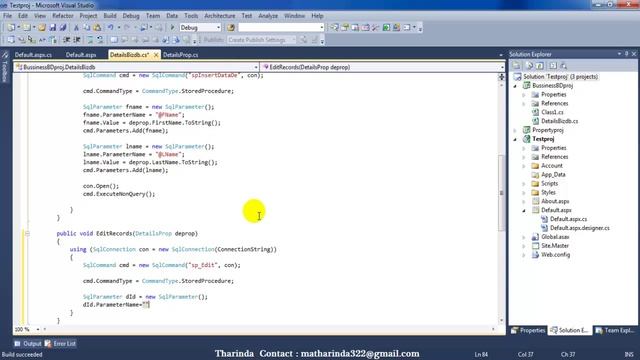The height and width of the screenshot is (360, 640).
Task: Click the View Code icon in Solution Explorer
Action: pyautogui.click(x=553, y=66)
